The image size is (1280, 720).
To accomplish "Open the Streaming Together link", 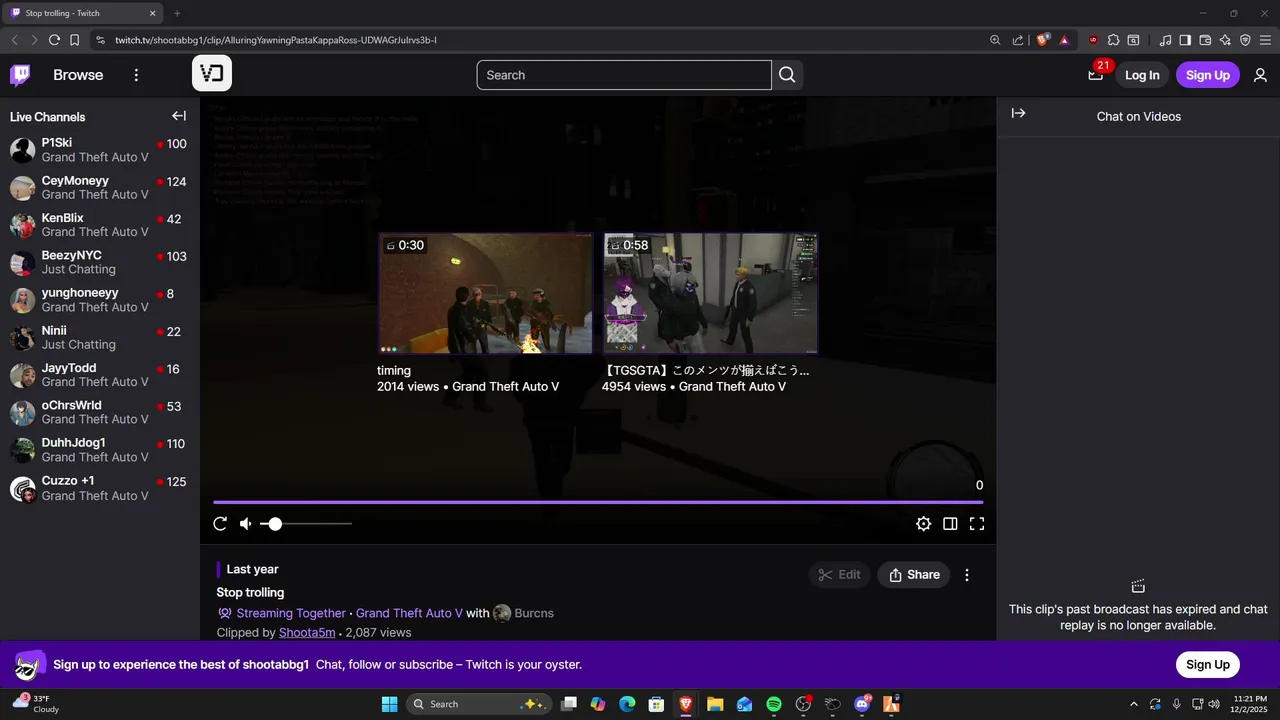I will click(291, 613).
